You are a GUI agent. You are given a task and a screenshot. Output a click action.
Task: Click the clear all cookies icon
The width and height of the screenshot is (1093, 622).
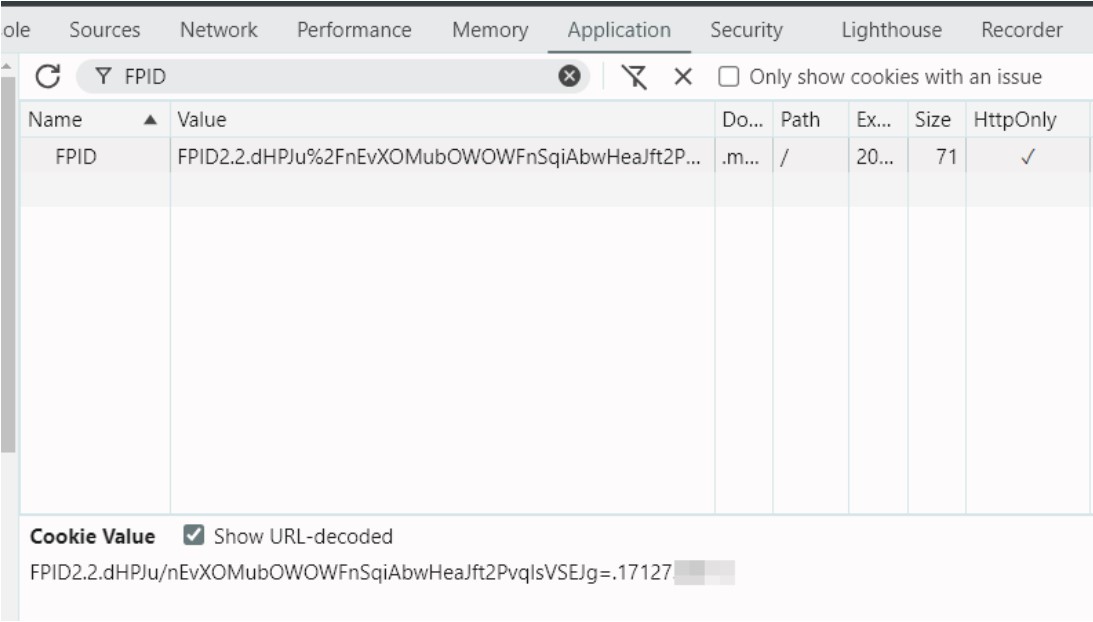632,77
